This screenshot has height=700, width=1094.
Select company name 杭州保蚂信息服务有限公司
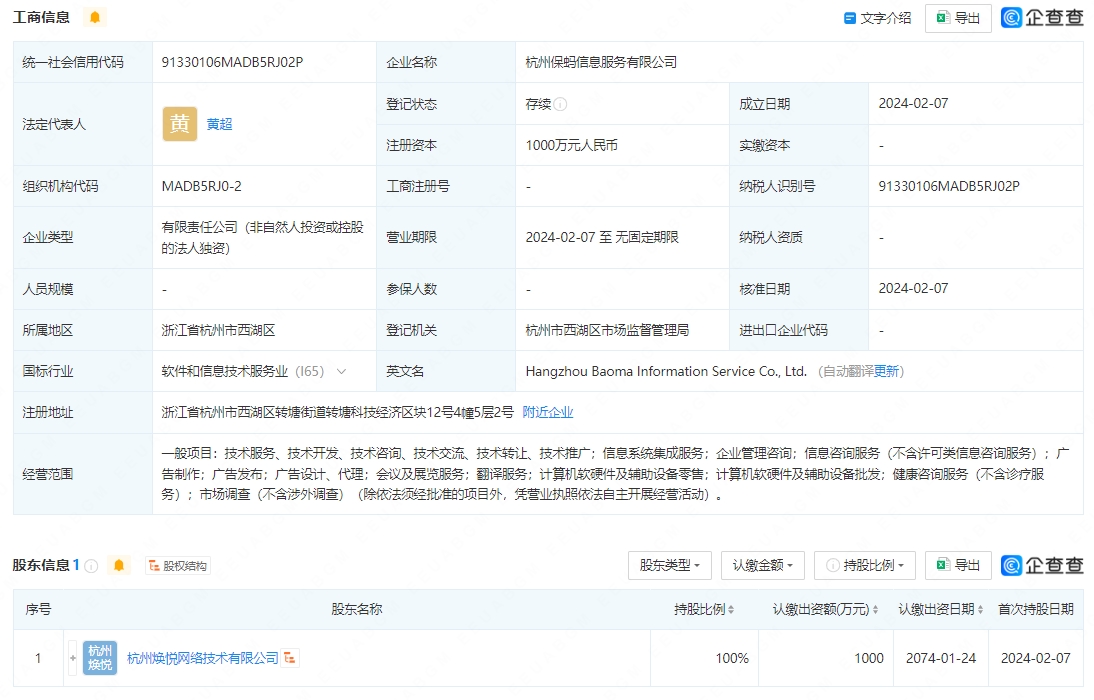(601, 62)
